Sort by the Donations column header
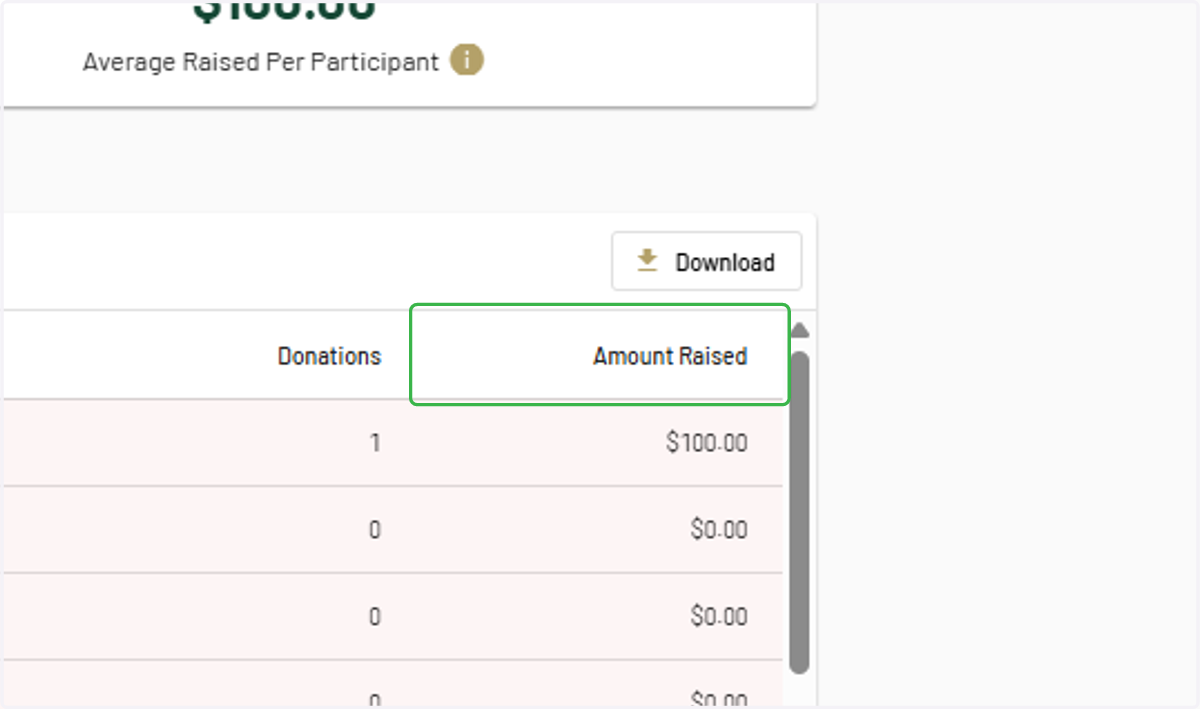 (x=329, y=356)
